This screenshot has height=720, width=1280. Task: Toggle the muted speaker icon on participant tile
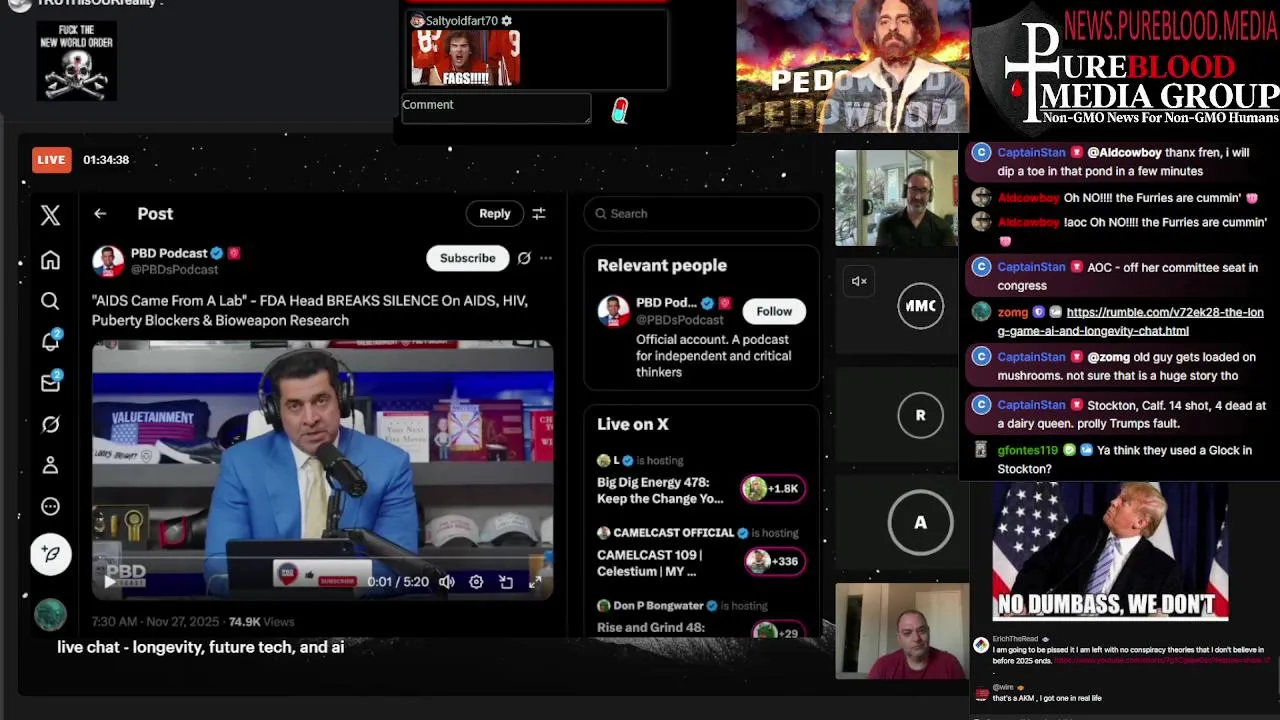click(x=859, y=281)
